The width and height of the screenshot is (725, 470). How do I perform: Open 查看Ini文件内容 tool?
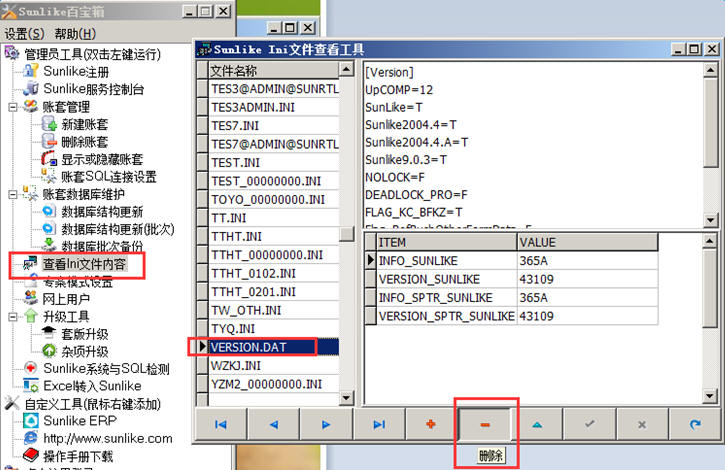(x=85, y=264)
